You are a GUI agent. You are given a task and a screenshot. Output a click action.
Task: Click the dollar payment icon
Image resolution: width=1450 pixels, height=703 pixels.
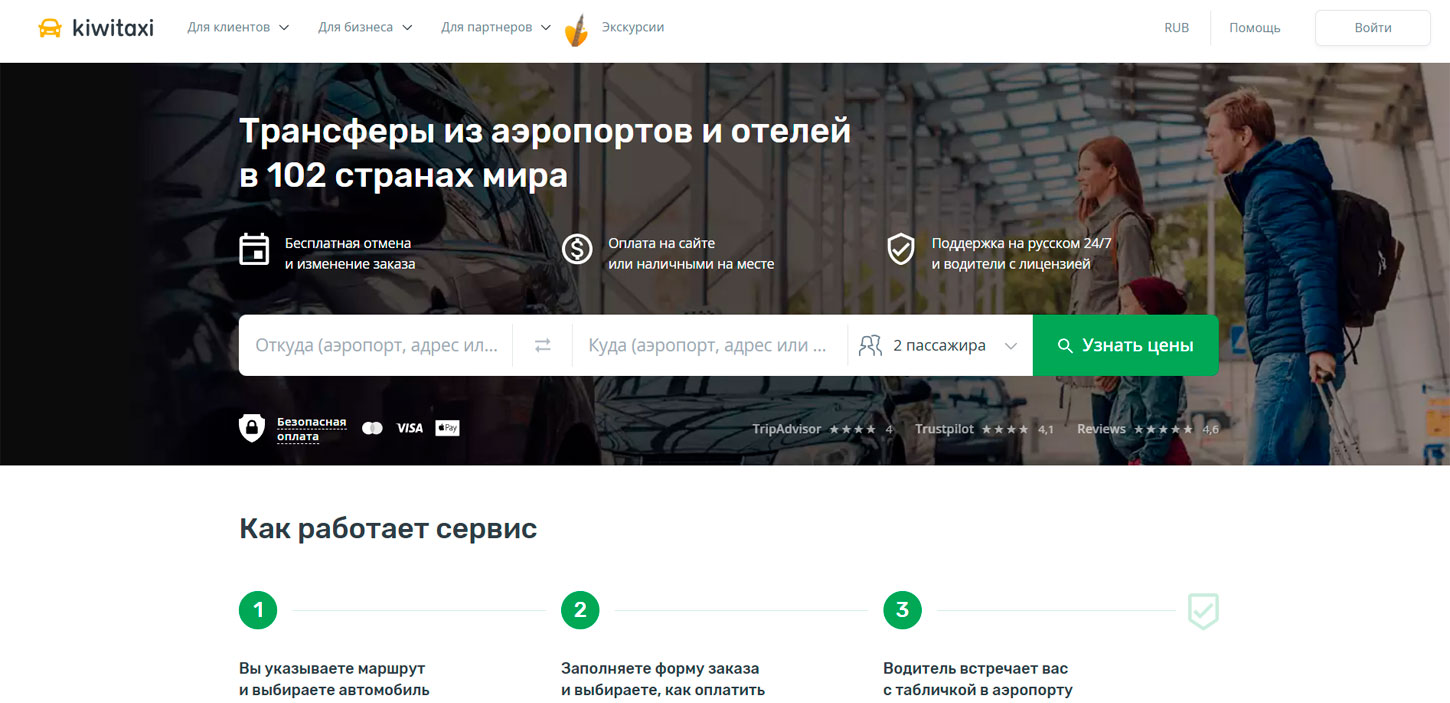577,249
